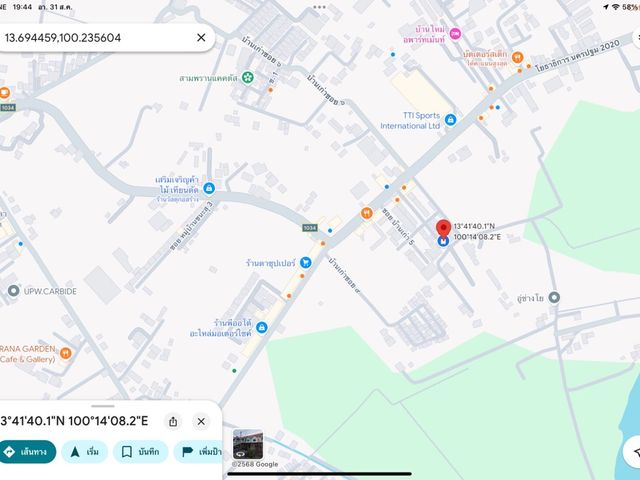Tap the สามพรานแคคตัส label
Image resolution: width=640 pixels, height=480 pixels.
point(208,78)
